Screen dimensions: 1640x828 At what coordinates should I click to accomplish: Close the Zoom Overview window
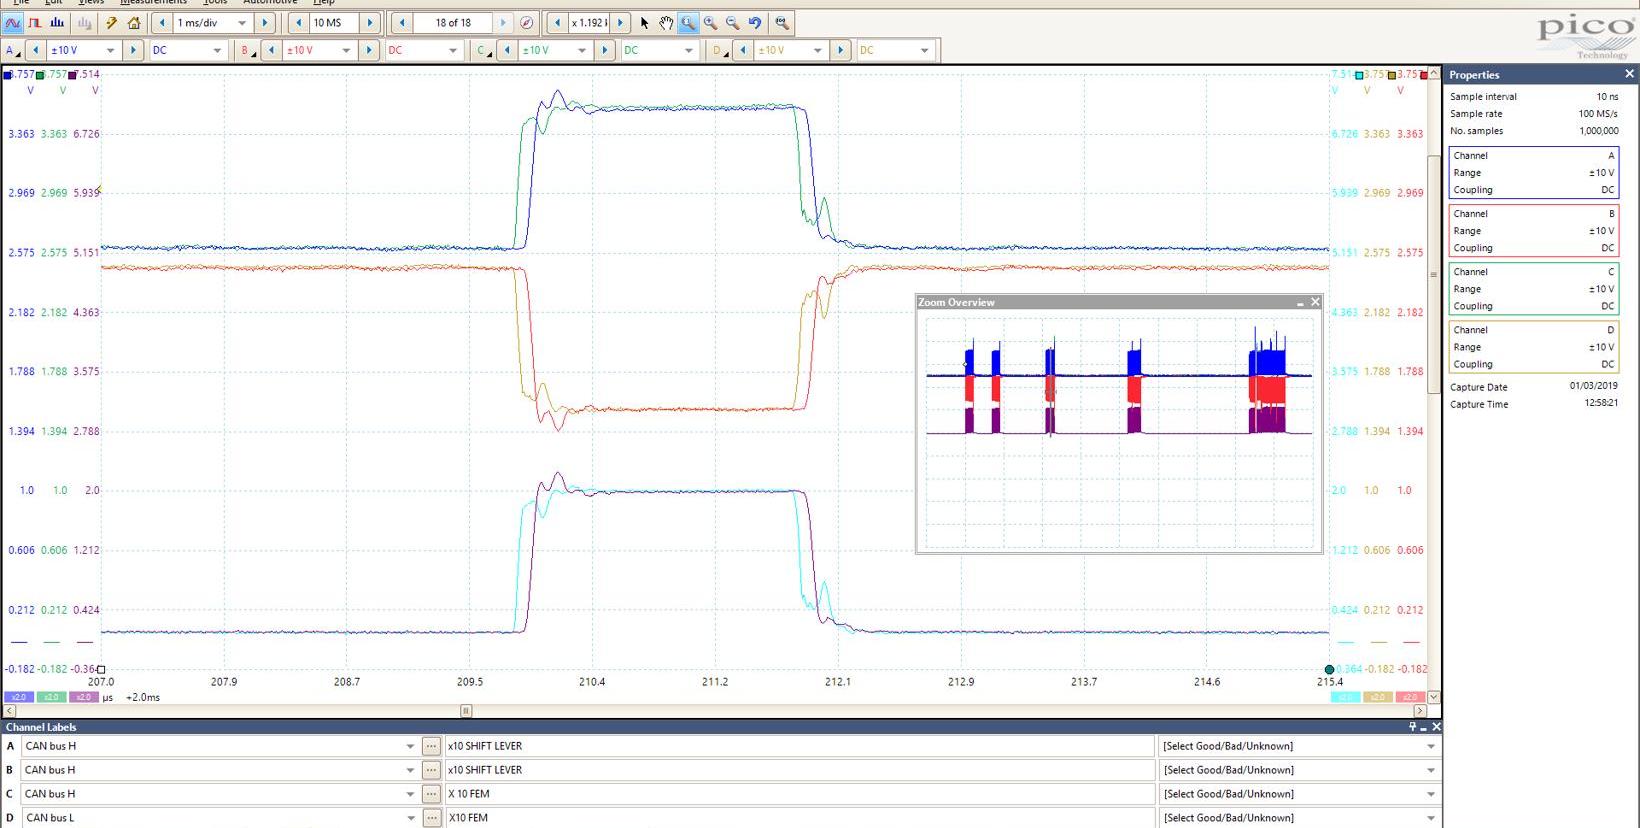(x=1315, y=302)
